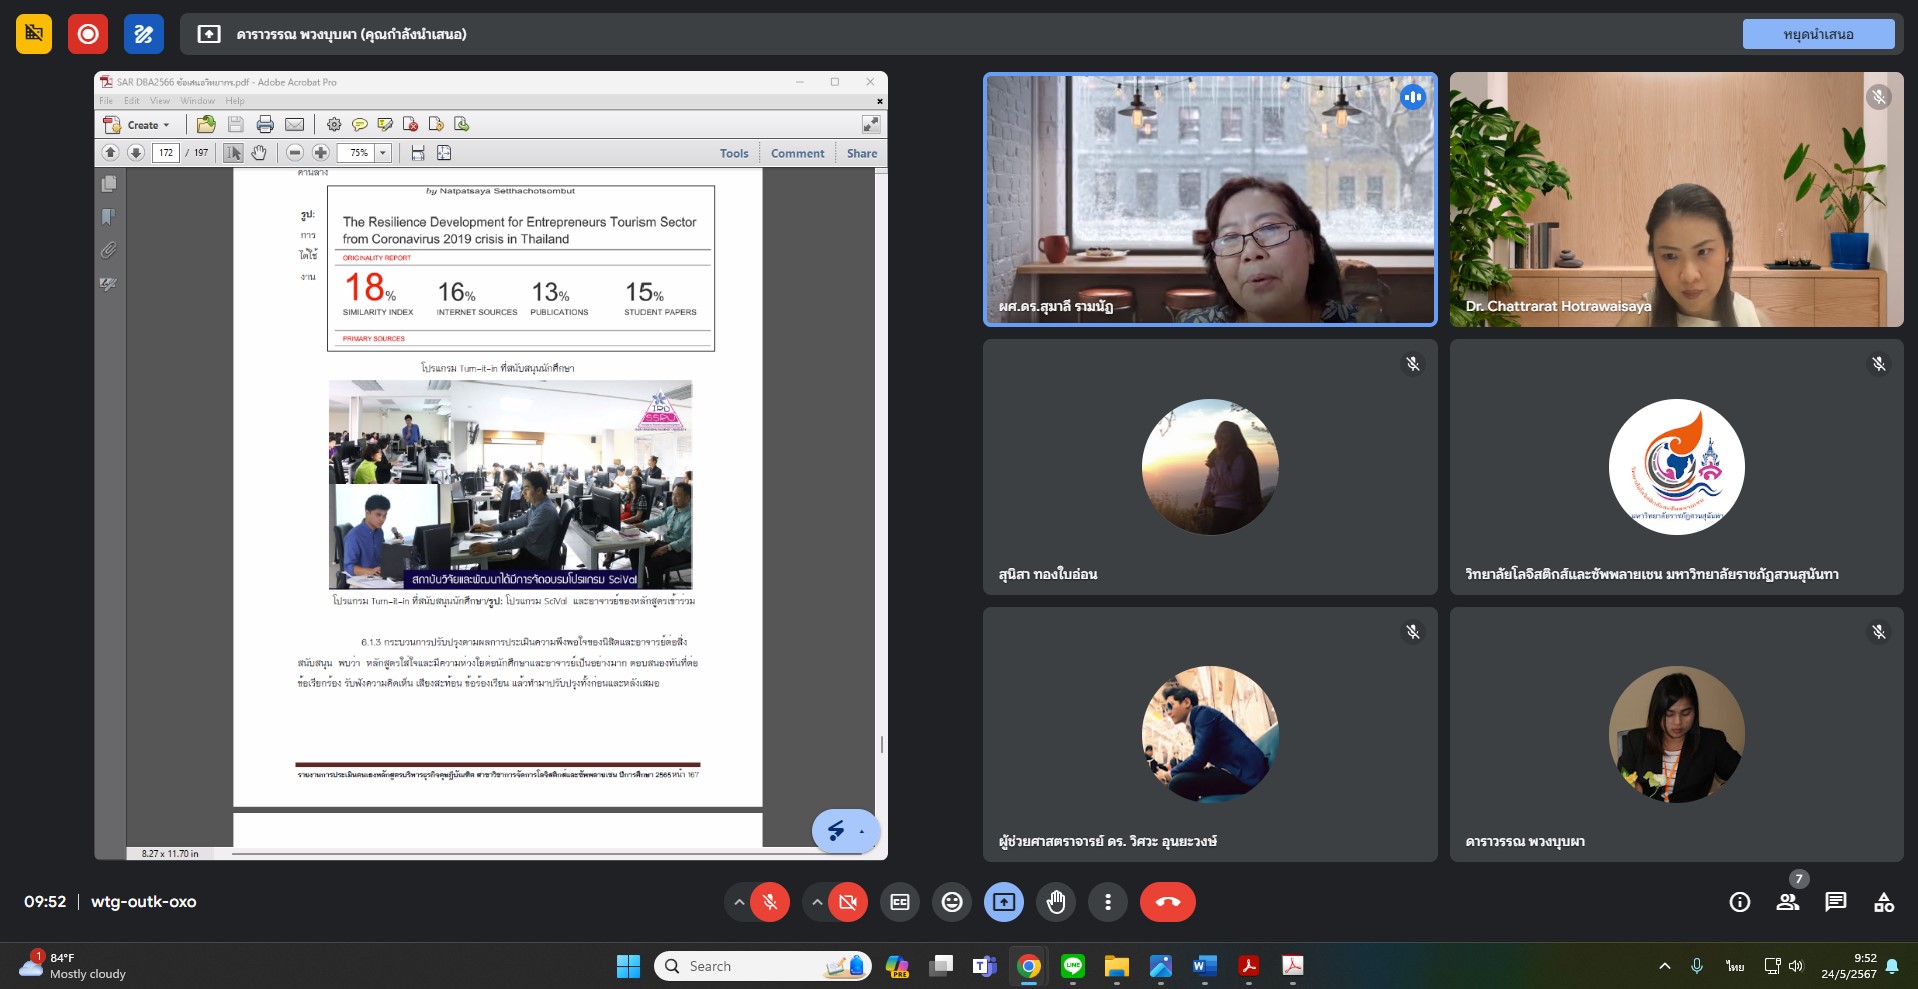
Task: Open the activities icon
Action: [1883, 902]
